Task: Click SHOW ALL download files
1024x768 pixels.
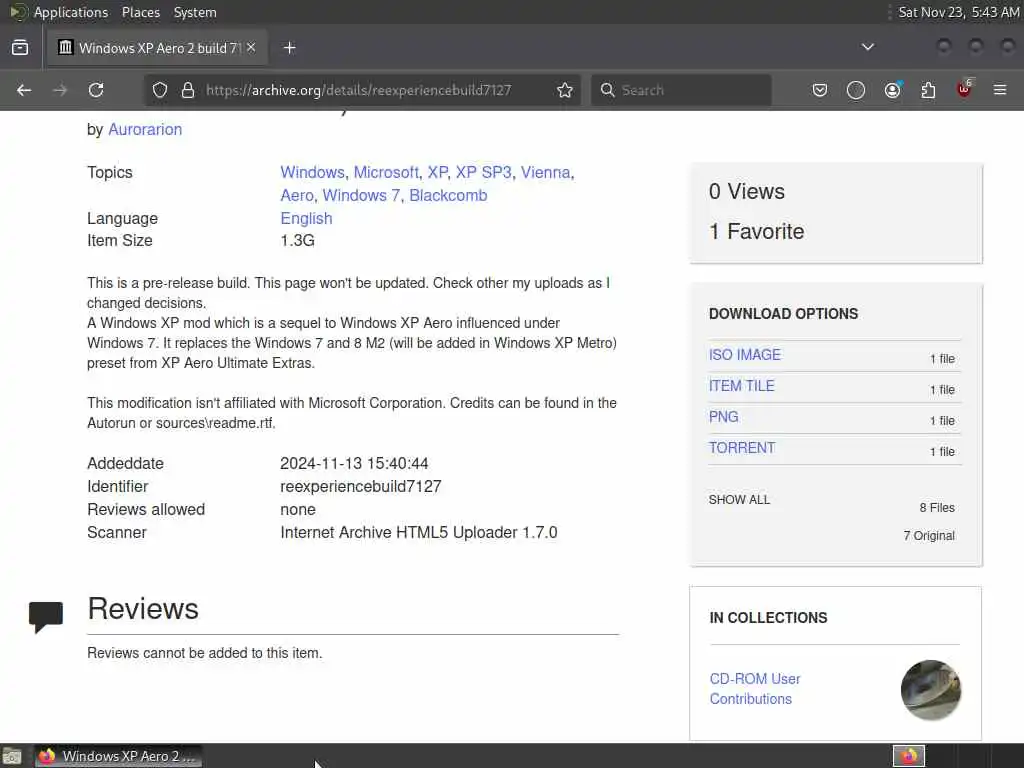Action: pyautogui.click(x=739, y=500)
